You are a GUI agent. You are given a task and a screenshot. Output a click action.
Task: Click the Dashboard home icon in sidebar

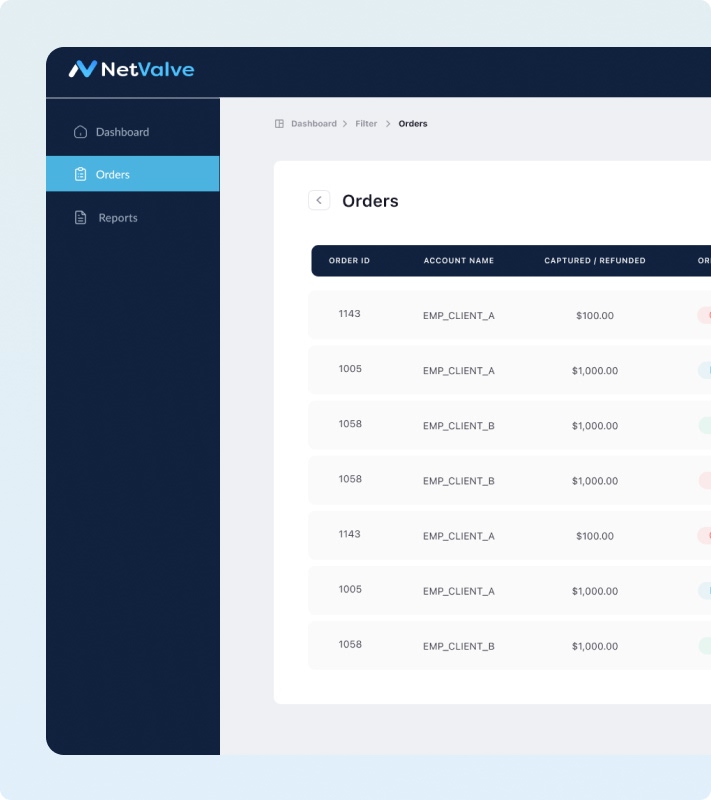tap(80, 132)
